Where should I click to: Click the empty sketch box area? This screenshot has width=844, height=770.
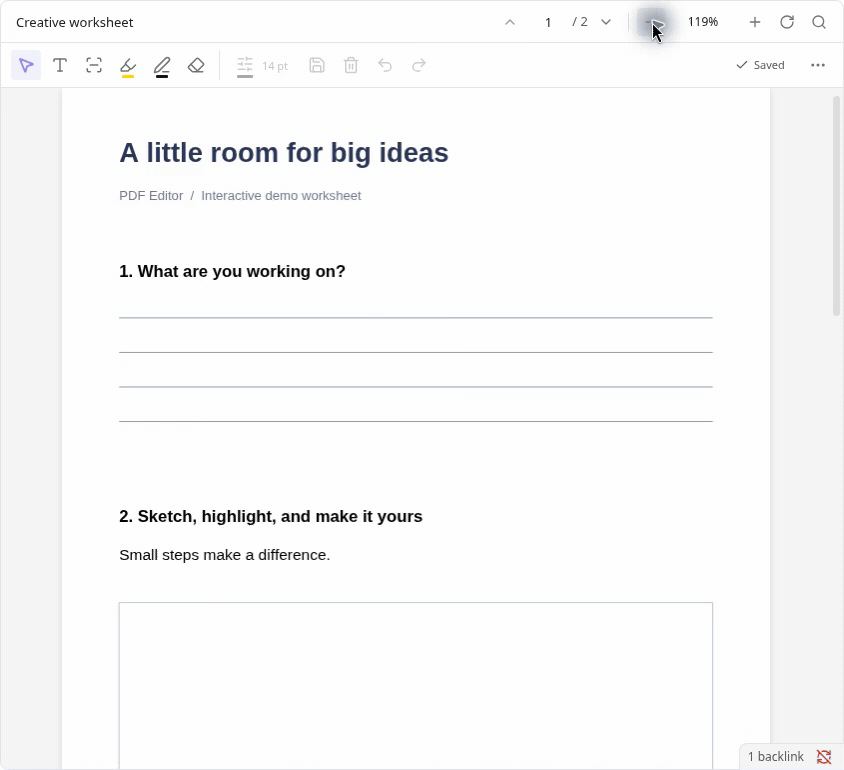(416, 686)
